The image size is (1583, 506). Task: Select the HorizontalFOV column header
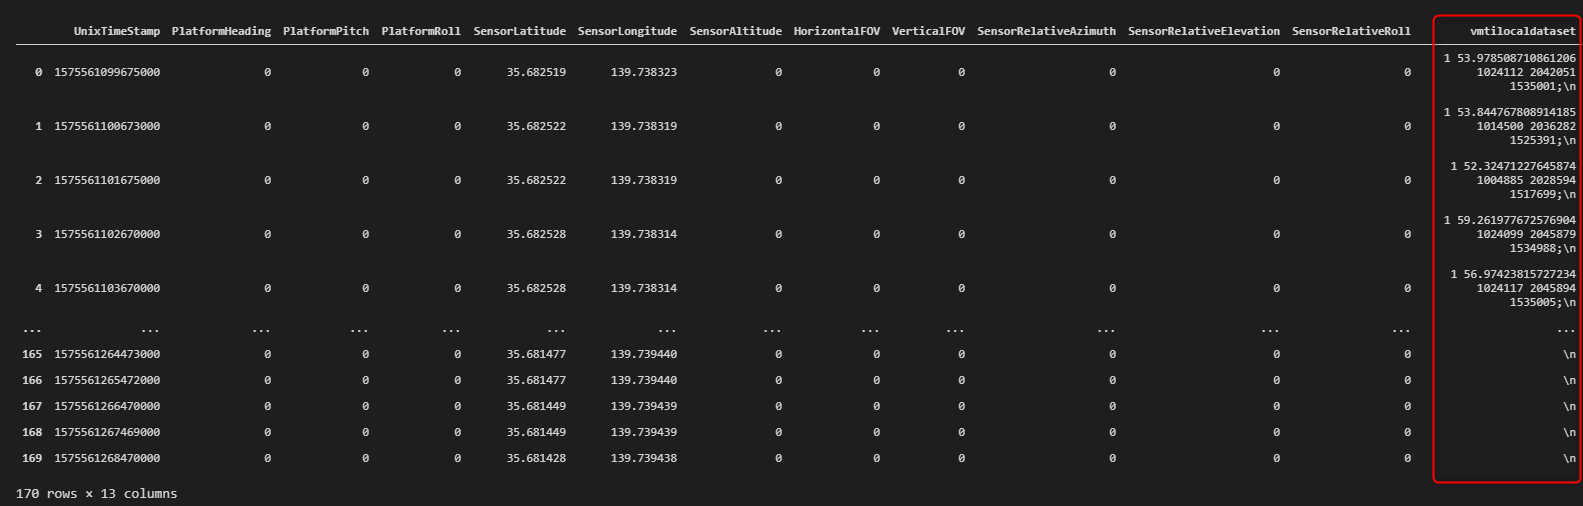point(837,31)
